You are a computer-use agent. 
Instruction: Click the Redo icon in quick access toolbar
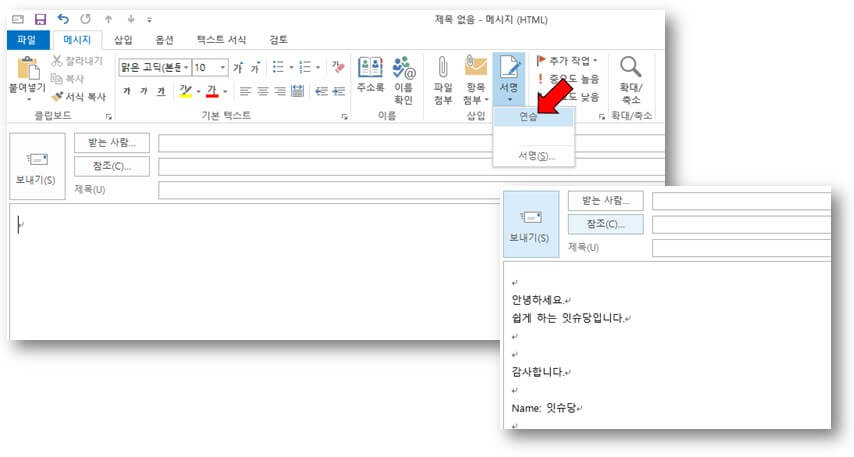click(86, 20)
